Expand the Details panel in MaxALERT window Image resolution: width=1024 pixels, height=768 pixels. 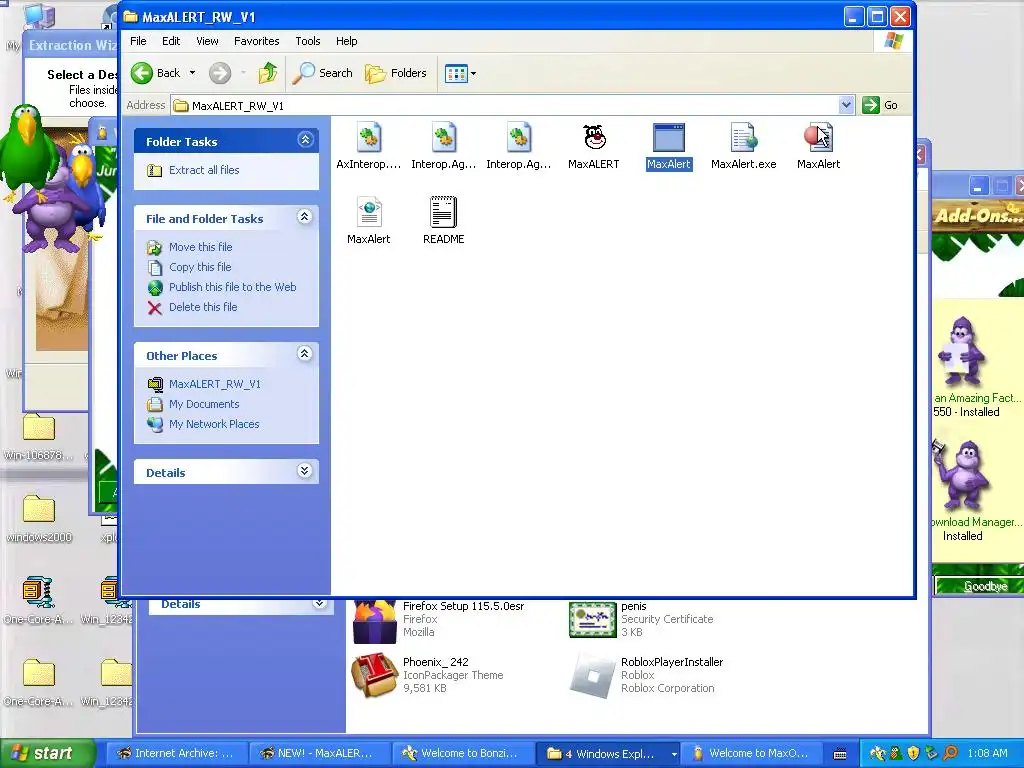click(x=305, y=471)
